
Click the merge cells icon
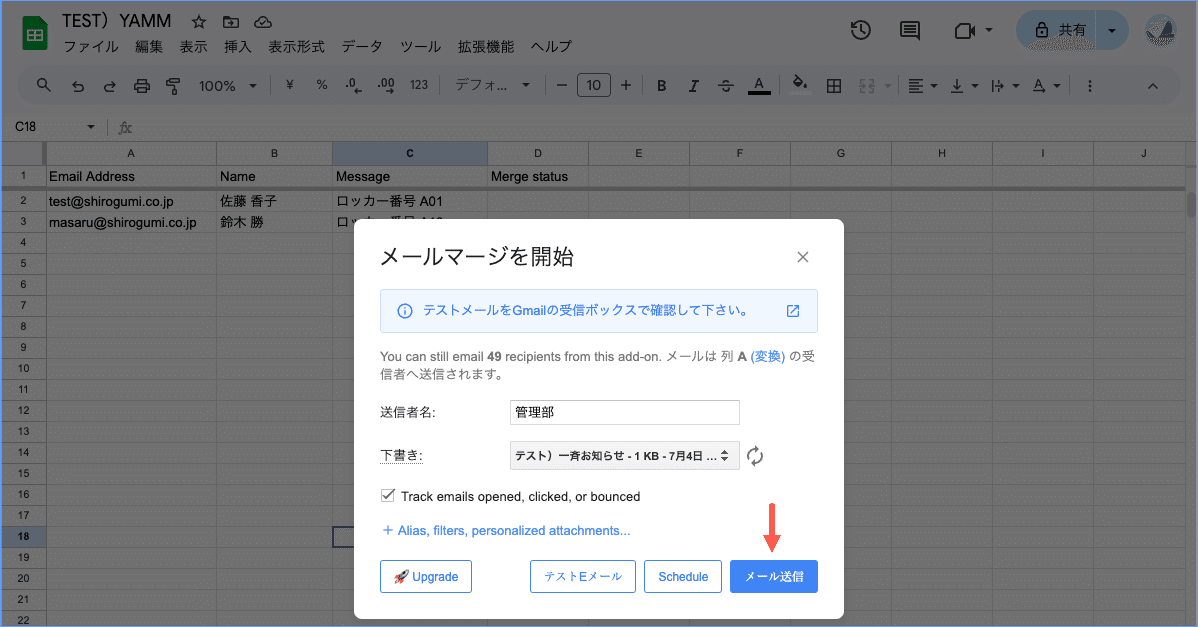click(x=866, y=86)
